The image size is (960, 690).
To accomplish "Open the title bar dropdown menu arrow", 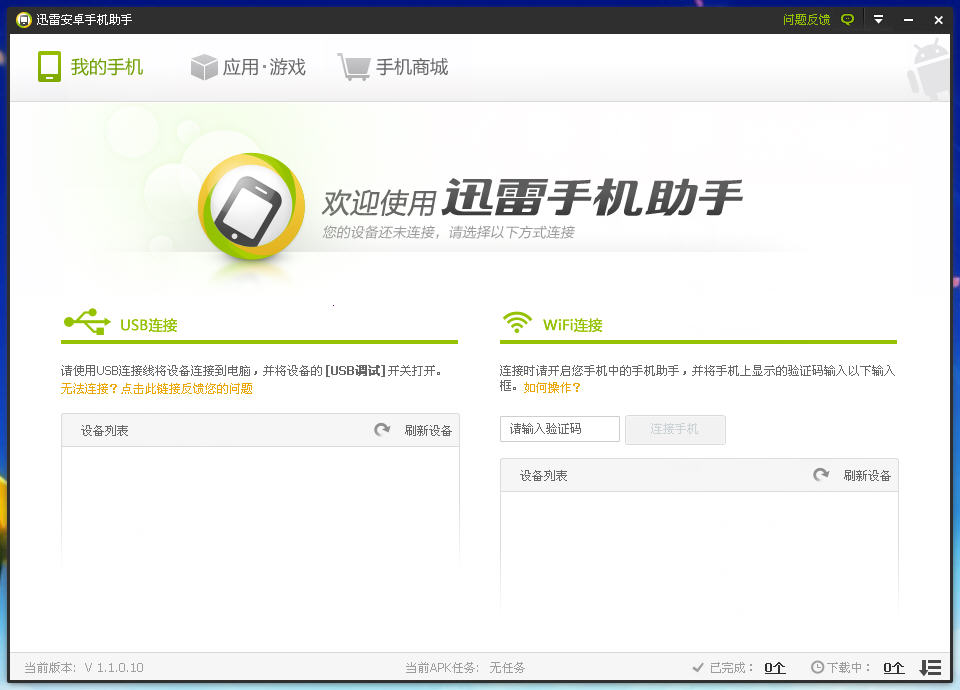I will pyautogui.click(x=878, y=20).
